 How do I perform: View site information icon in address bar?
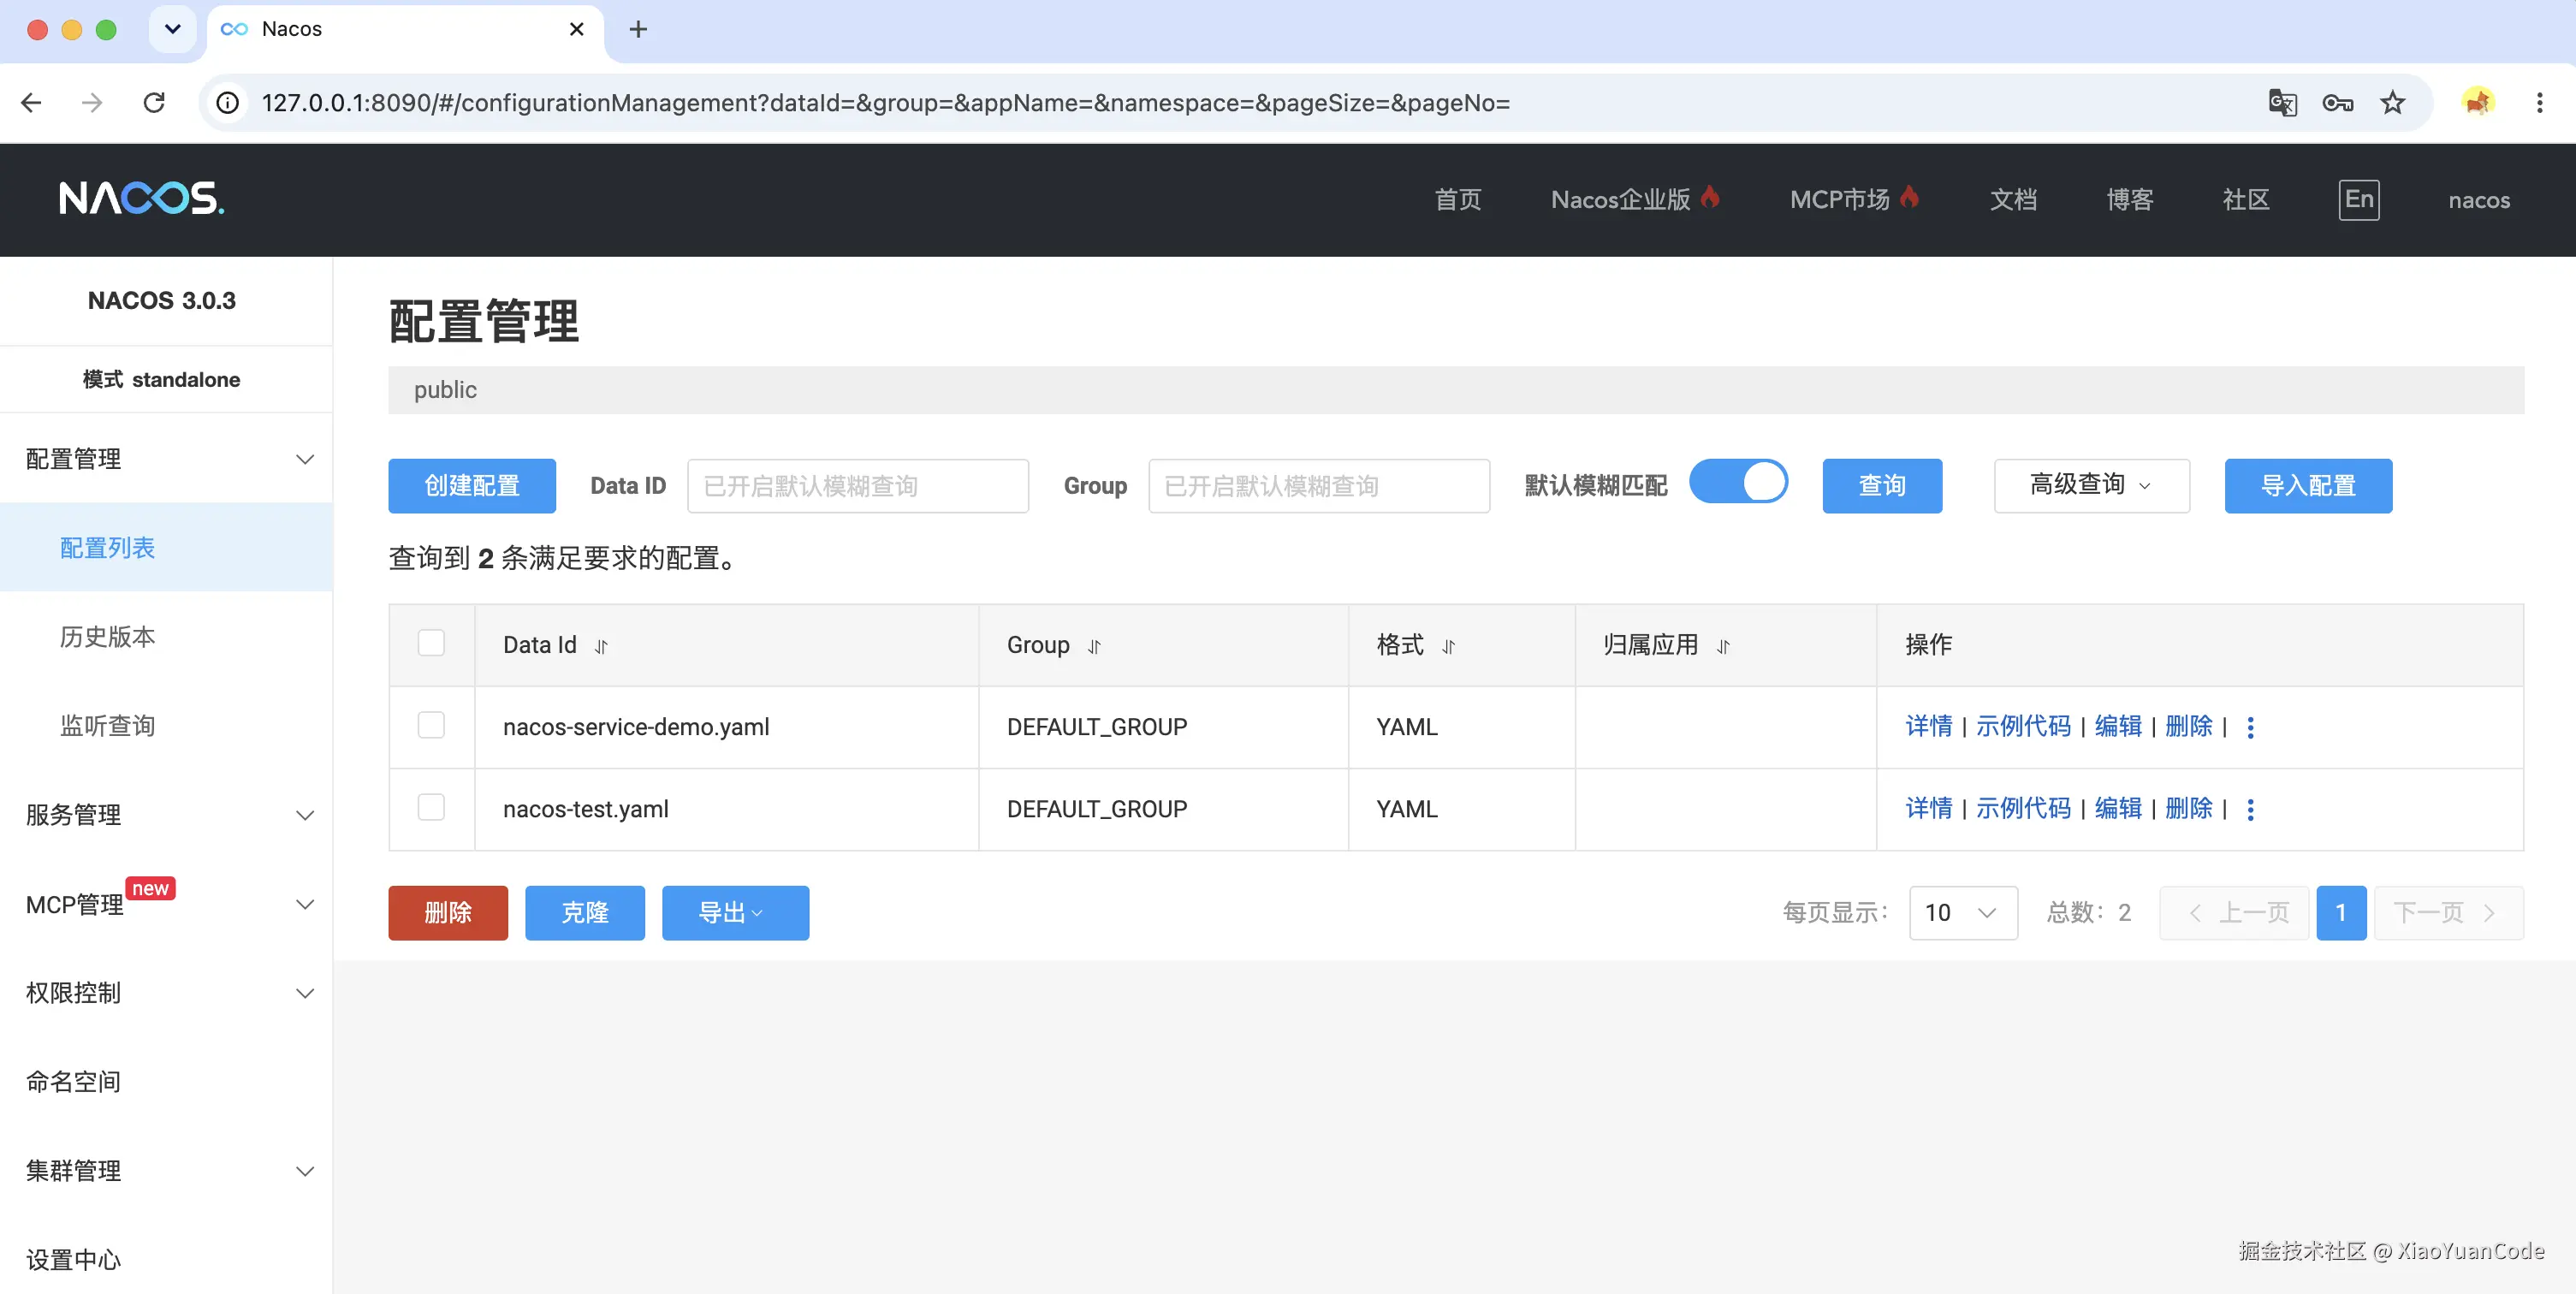[228, 103]
